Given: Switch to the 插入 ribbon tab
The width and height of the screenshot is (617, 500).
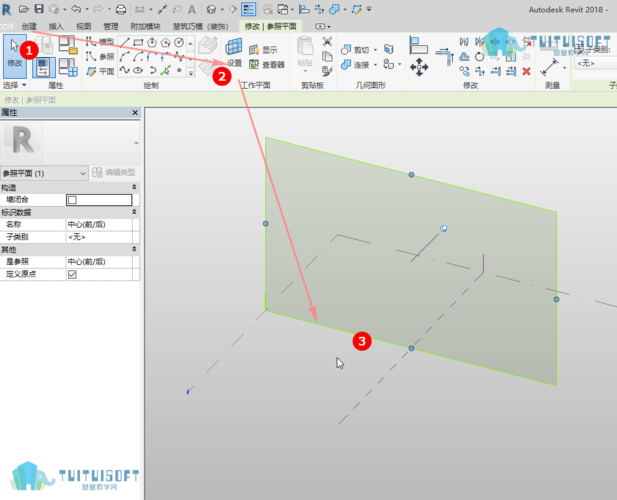Looking at the screenshot, I should (56, 25).
